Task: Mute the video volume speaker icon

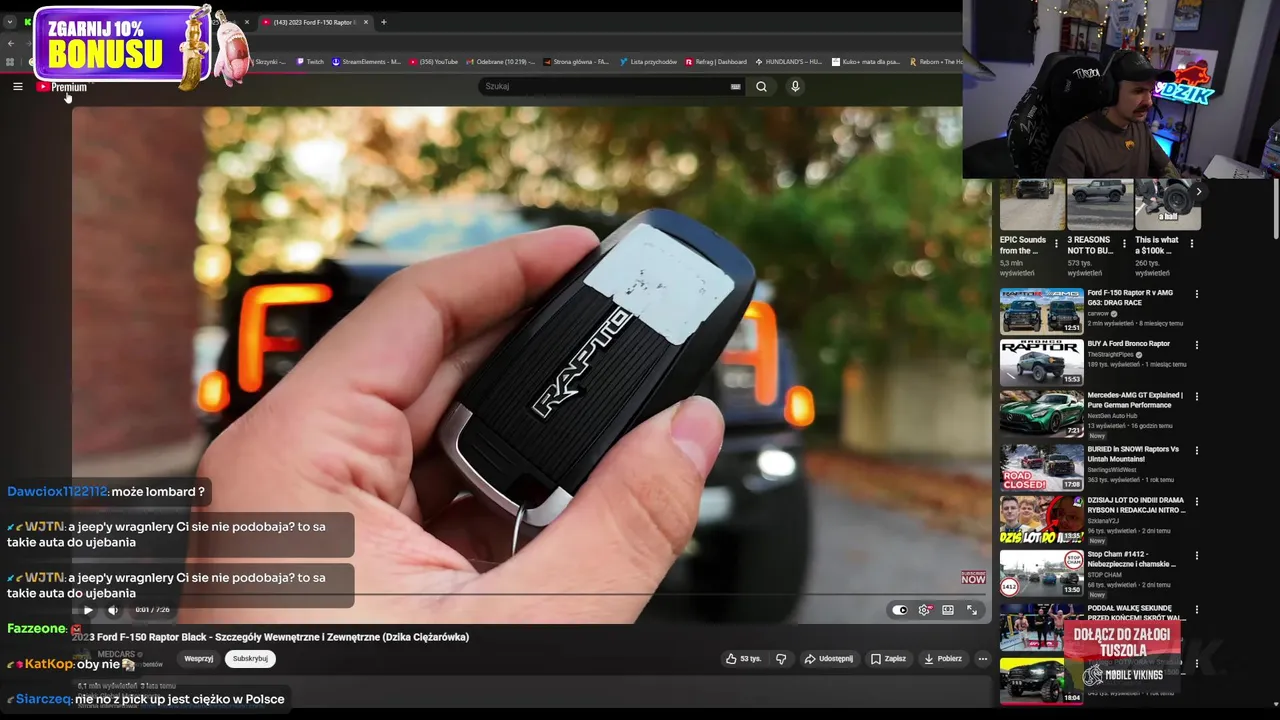Action: click(x=113, y=610)
